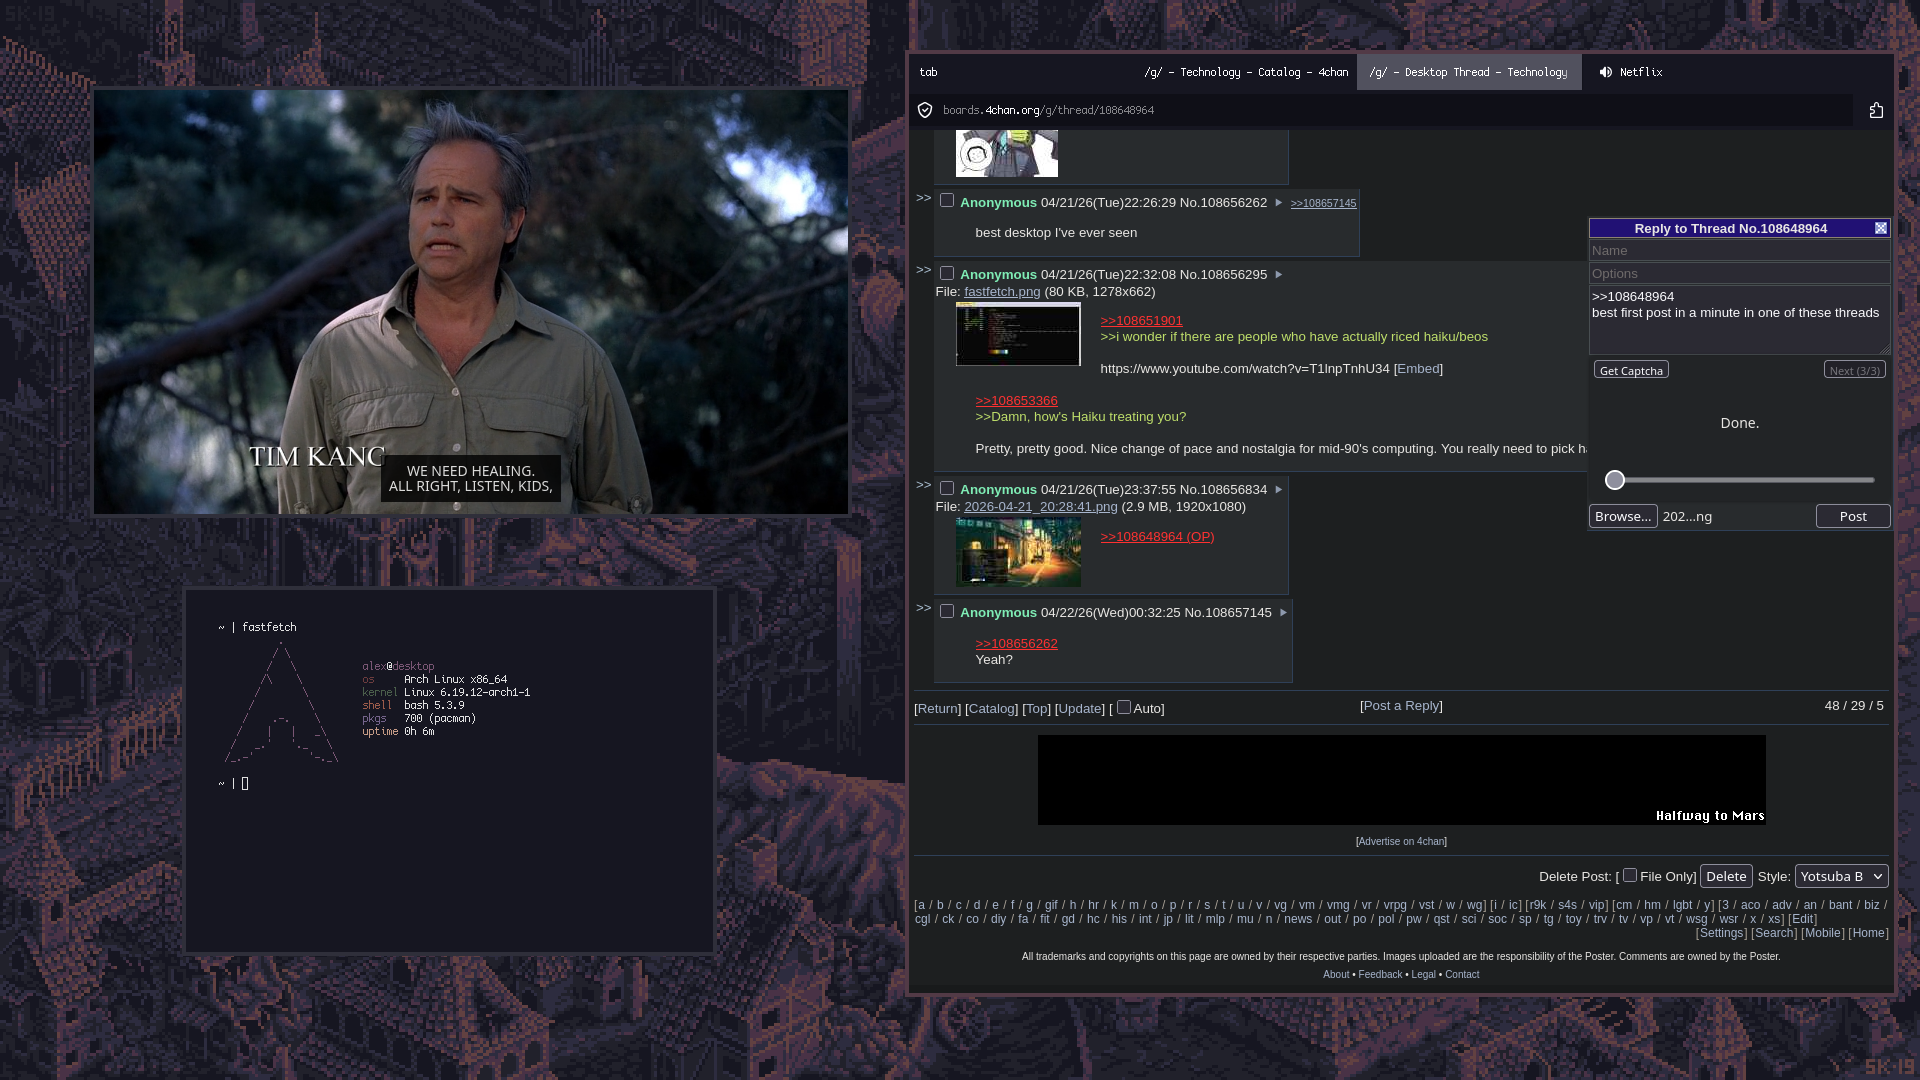Hide post No.108657145 using the >> icon
This screenshot has width=1920, height=1080.
(923, 608)
